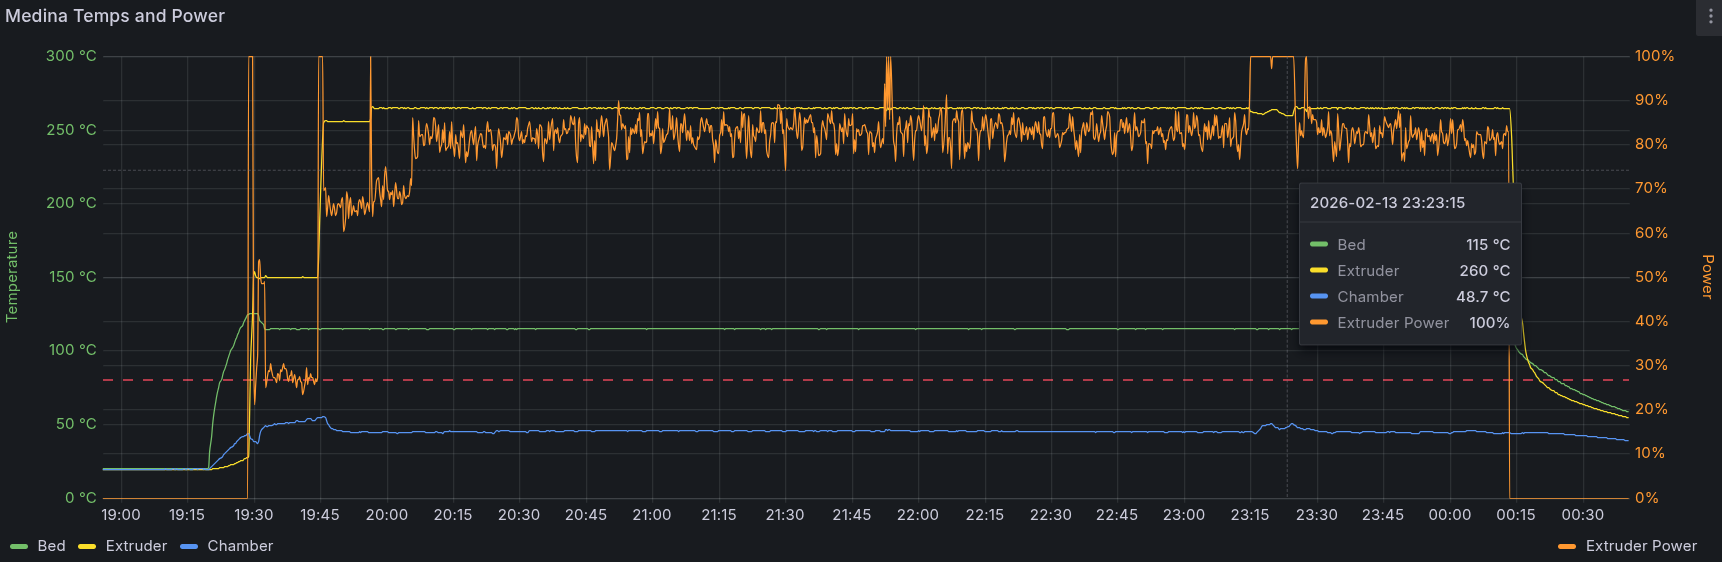Click the vertical Temperature axis title
Viewport: 1722px width, 562px height.
click(x=12, y=277)
